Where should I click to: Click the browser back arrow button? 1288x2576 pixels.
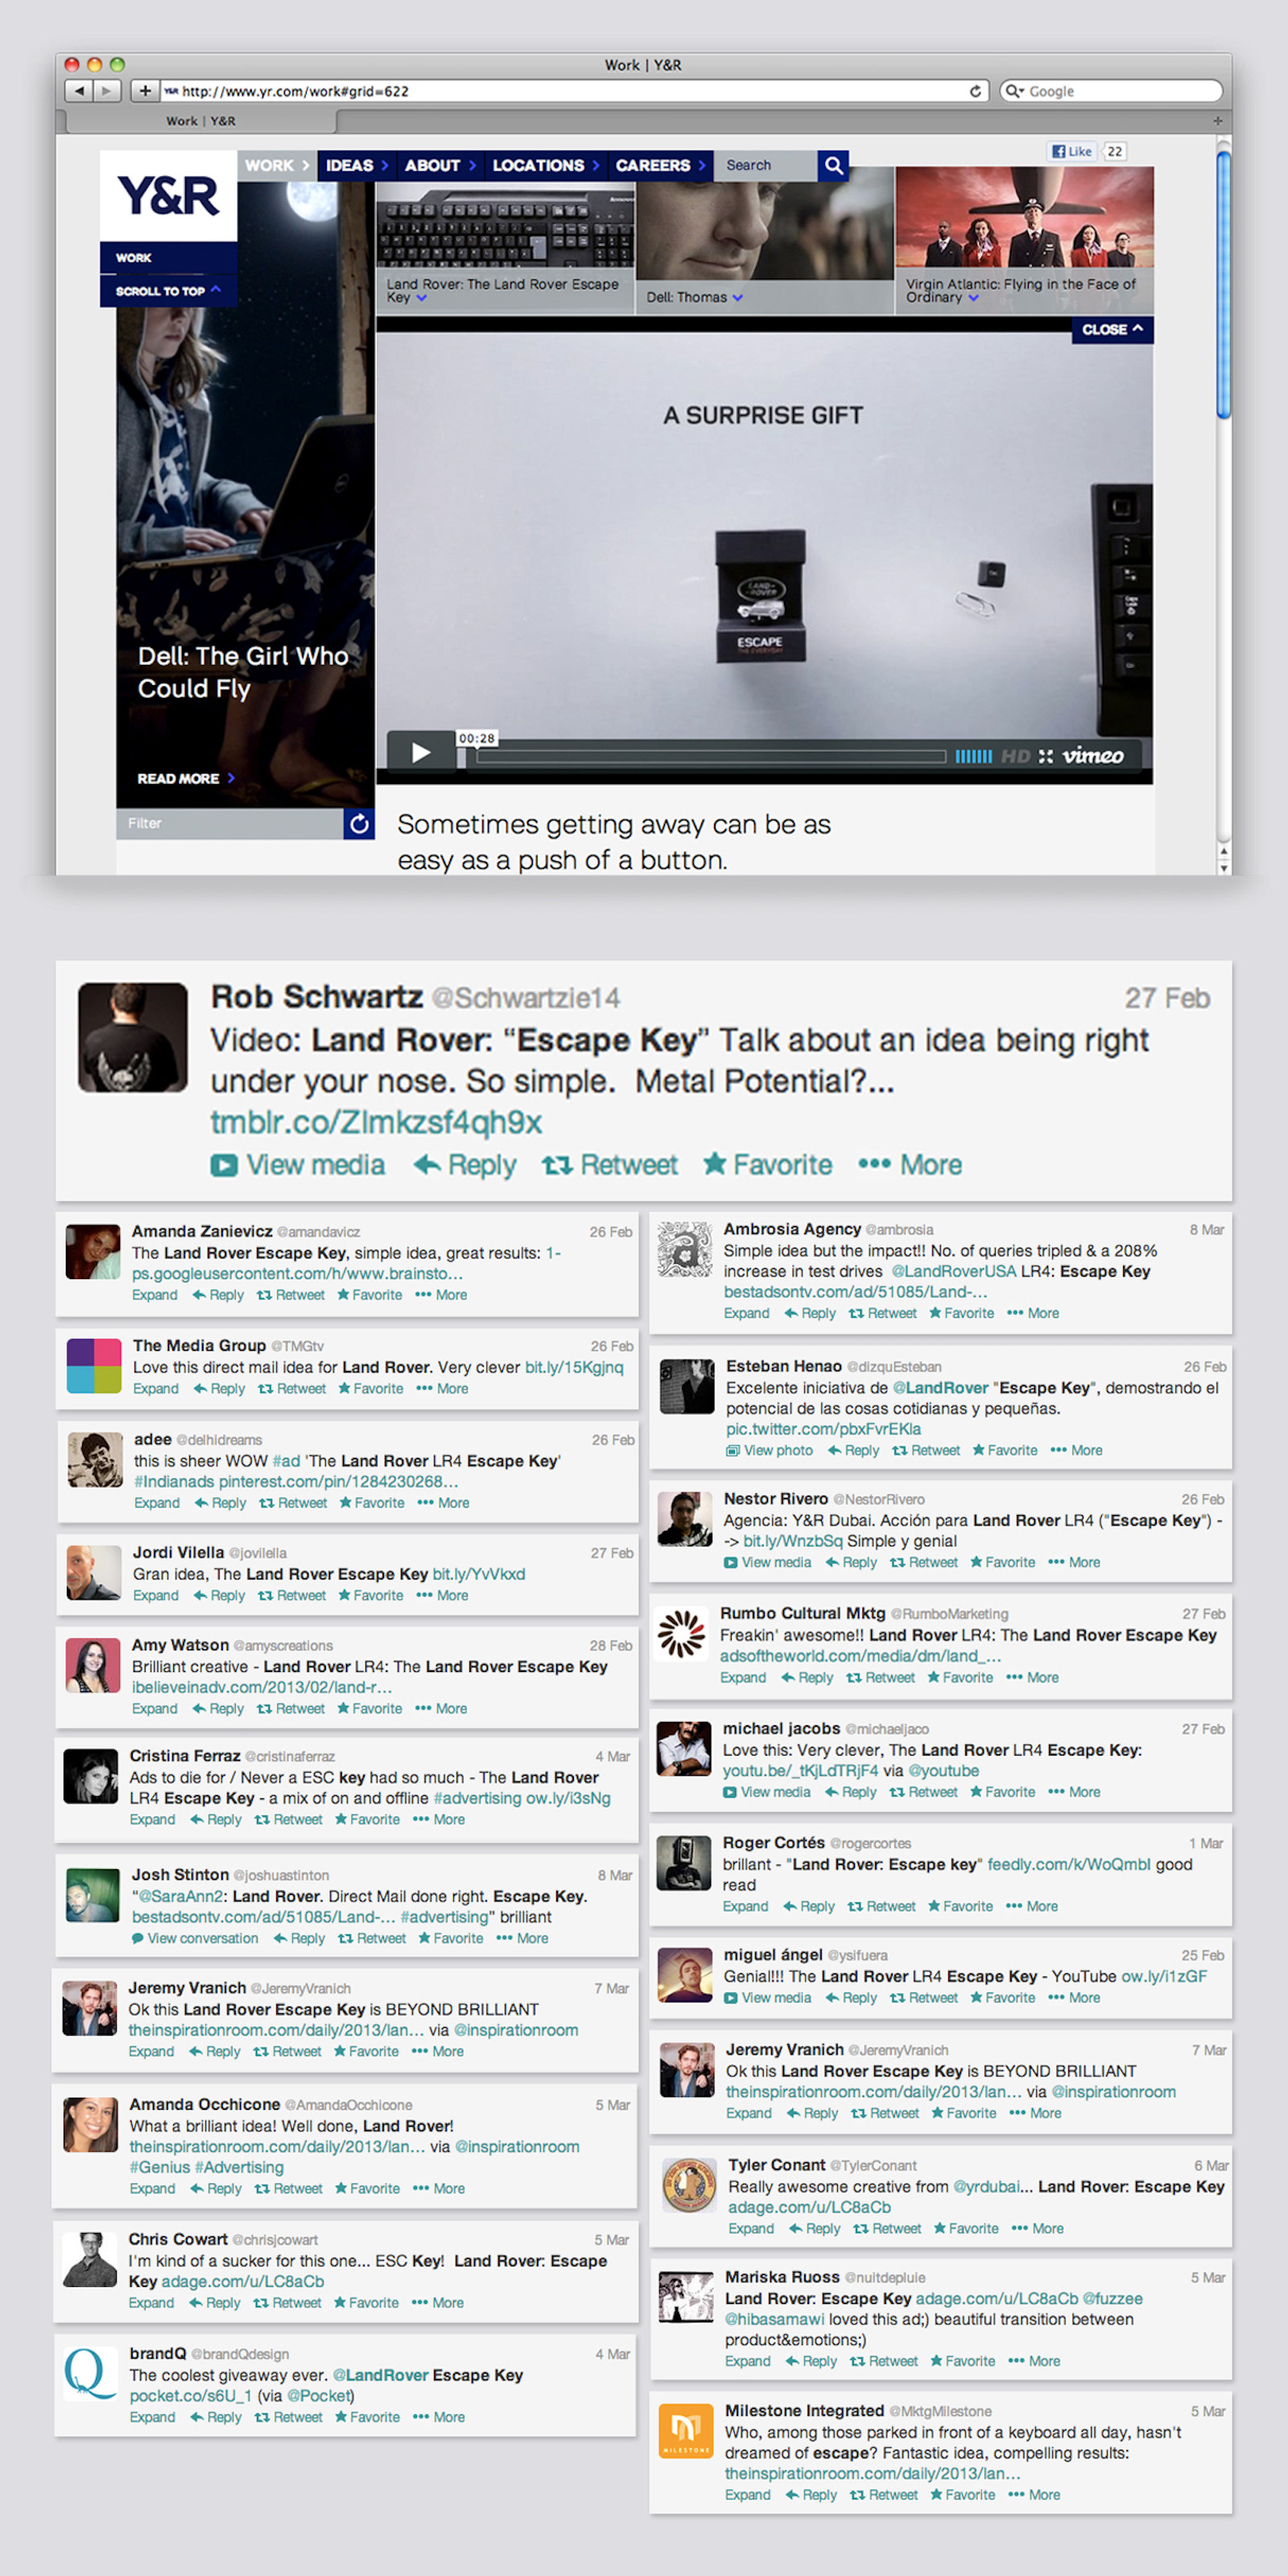click(x=79, y=91)
